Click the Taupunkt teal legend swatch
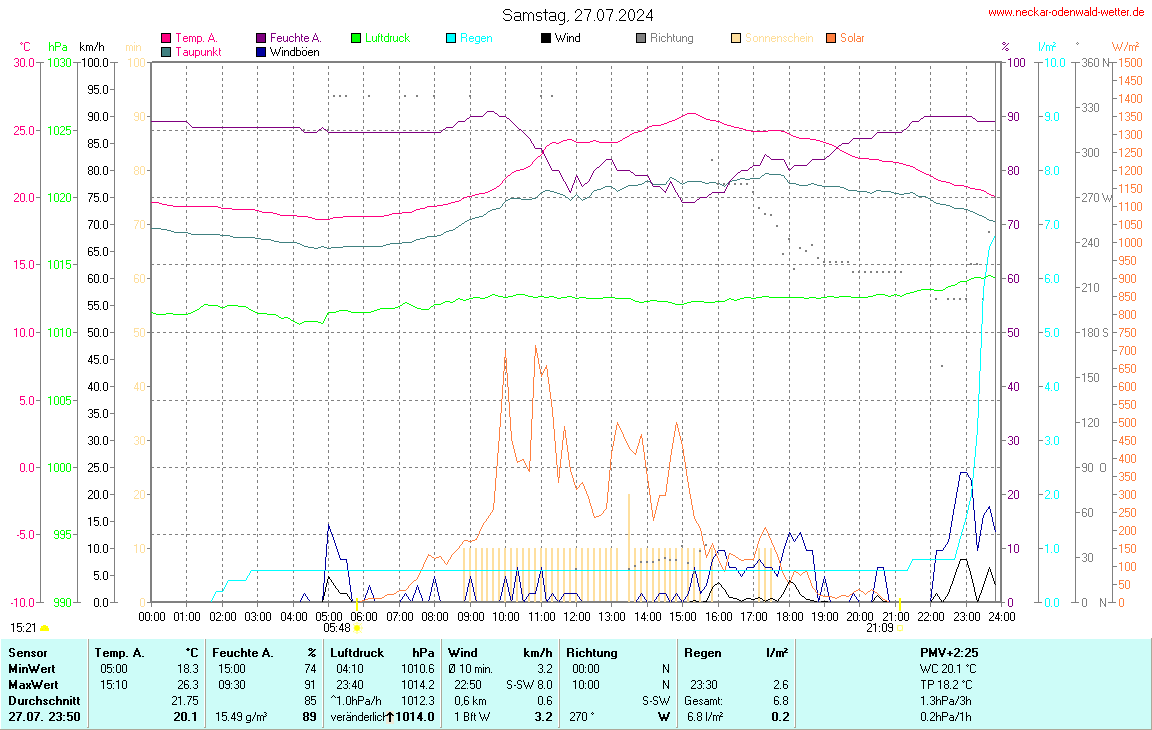This screenshot has height=730, width=1152. click(x=166, y=52)
